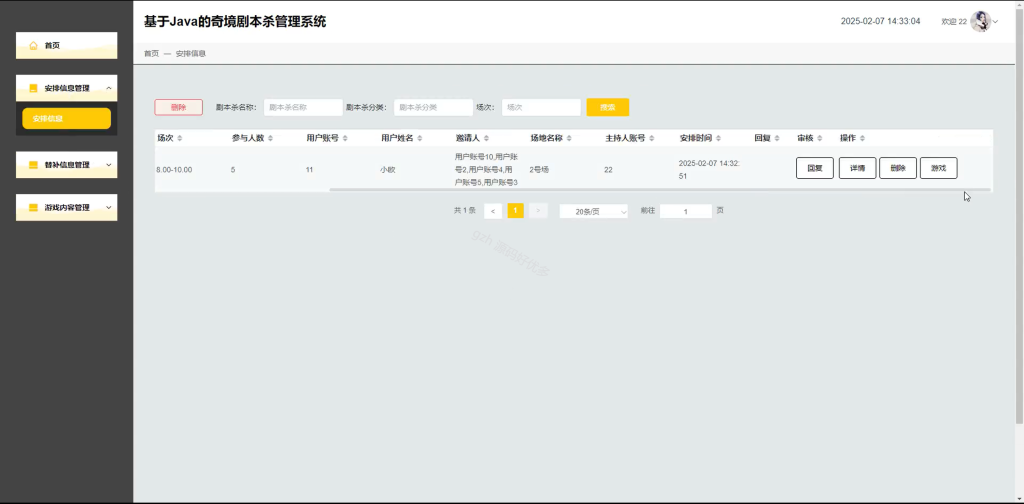This screenshot has width=1024, height=504.
Task: Select page 1 in pagination
Action: coord(516,211)
